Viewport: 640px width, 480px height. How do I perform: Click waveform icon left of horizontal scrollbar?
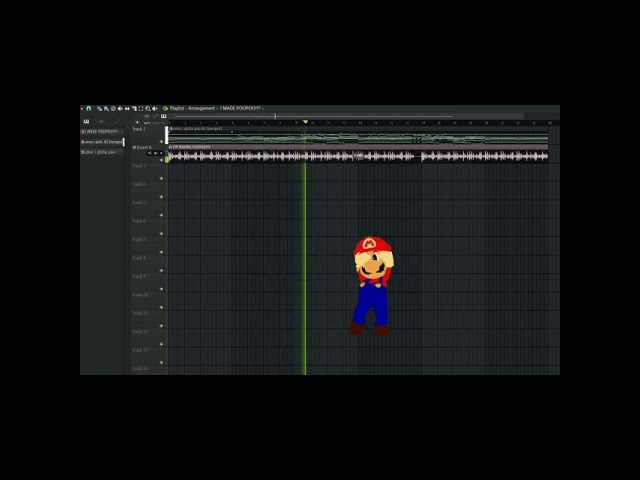[147, 116]
